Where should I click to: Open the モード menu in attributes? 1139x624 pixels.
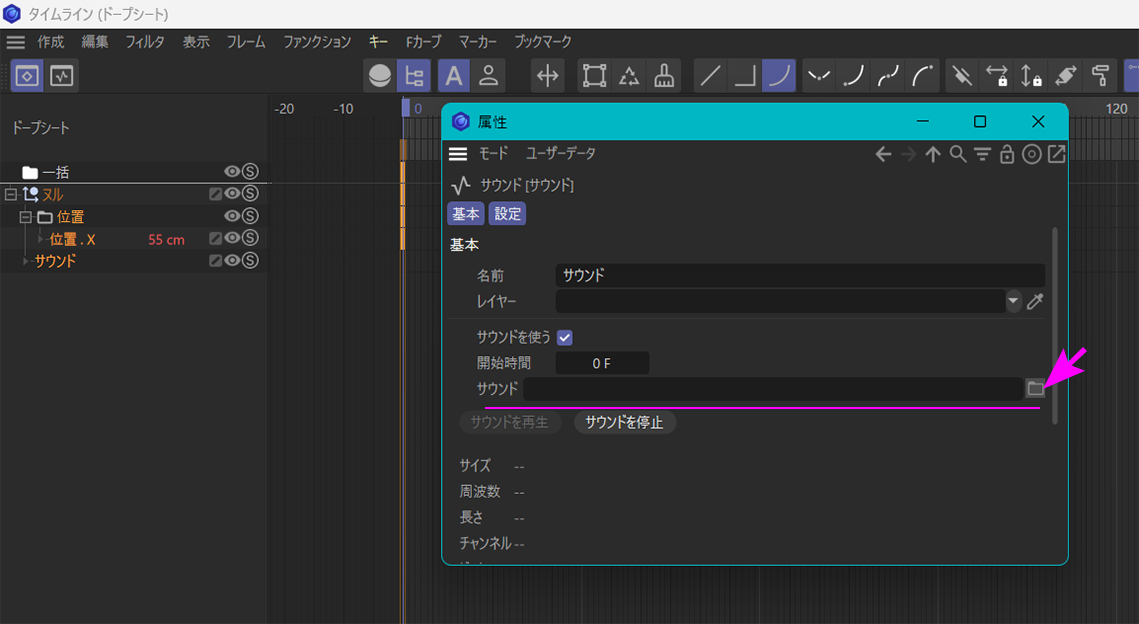point(493,154)
